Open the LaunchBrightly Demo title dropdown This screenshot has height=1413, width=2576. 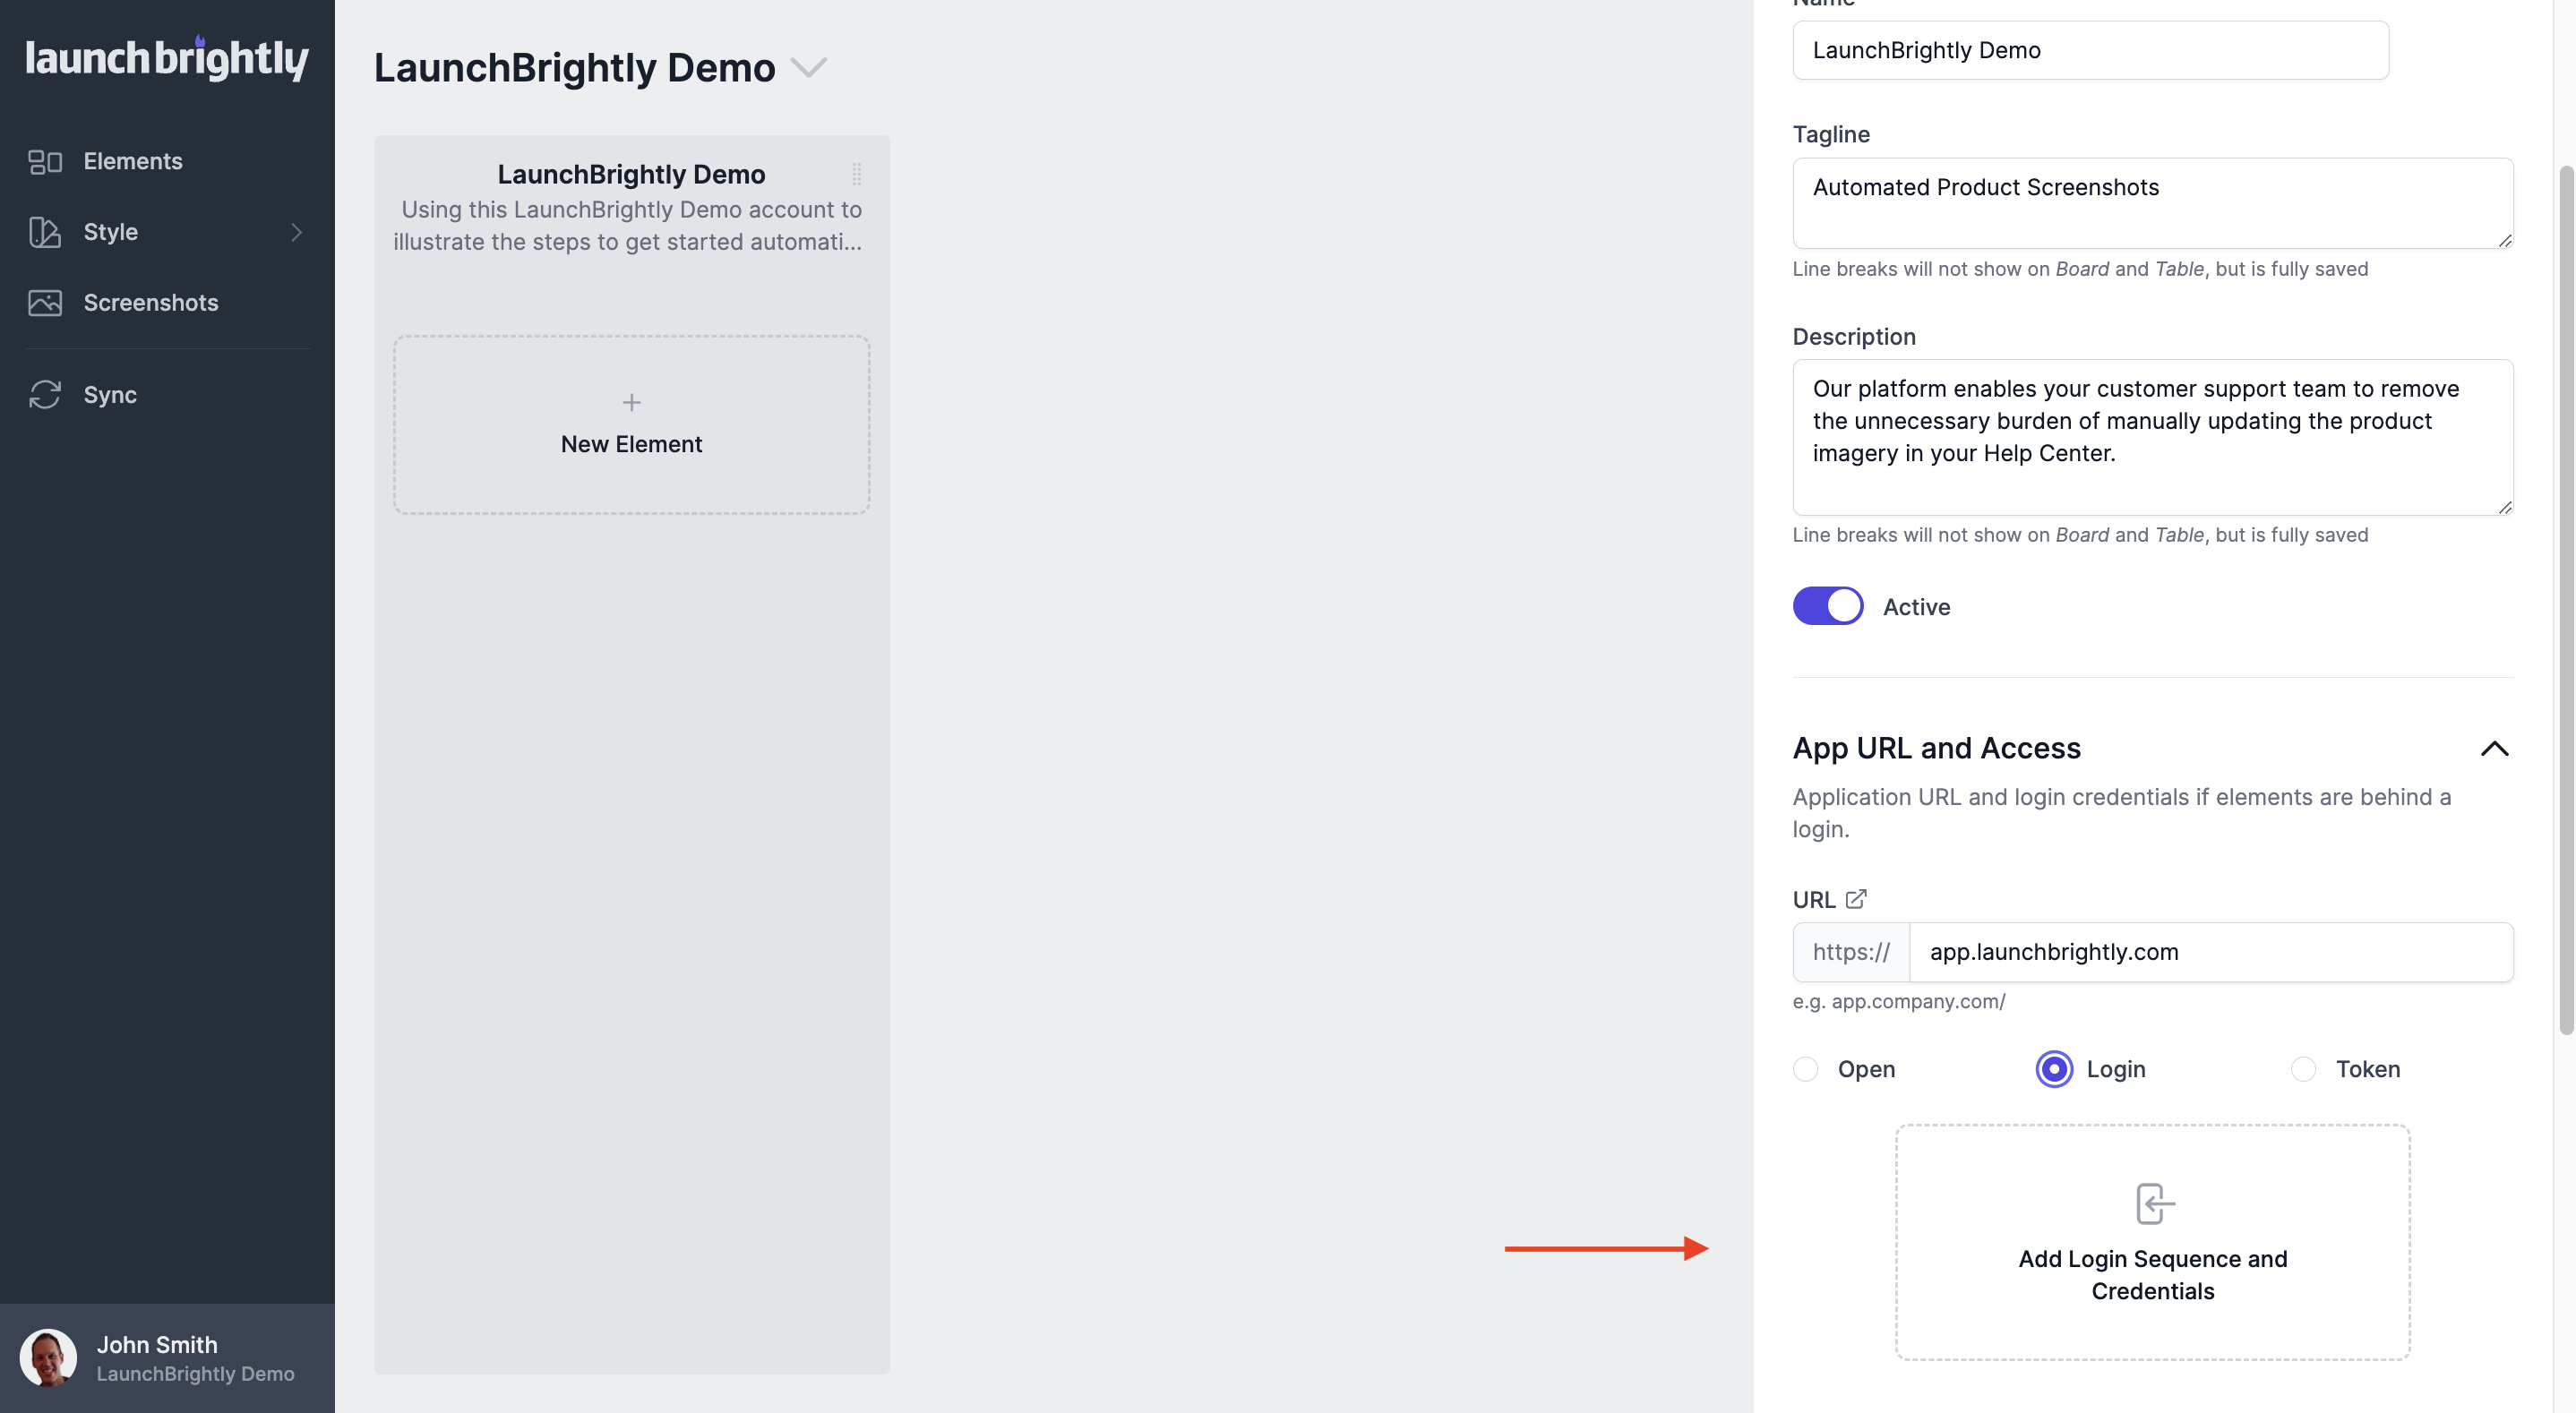[809, 67]
